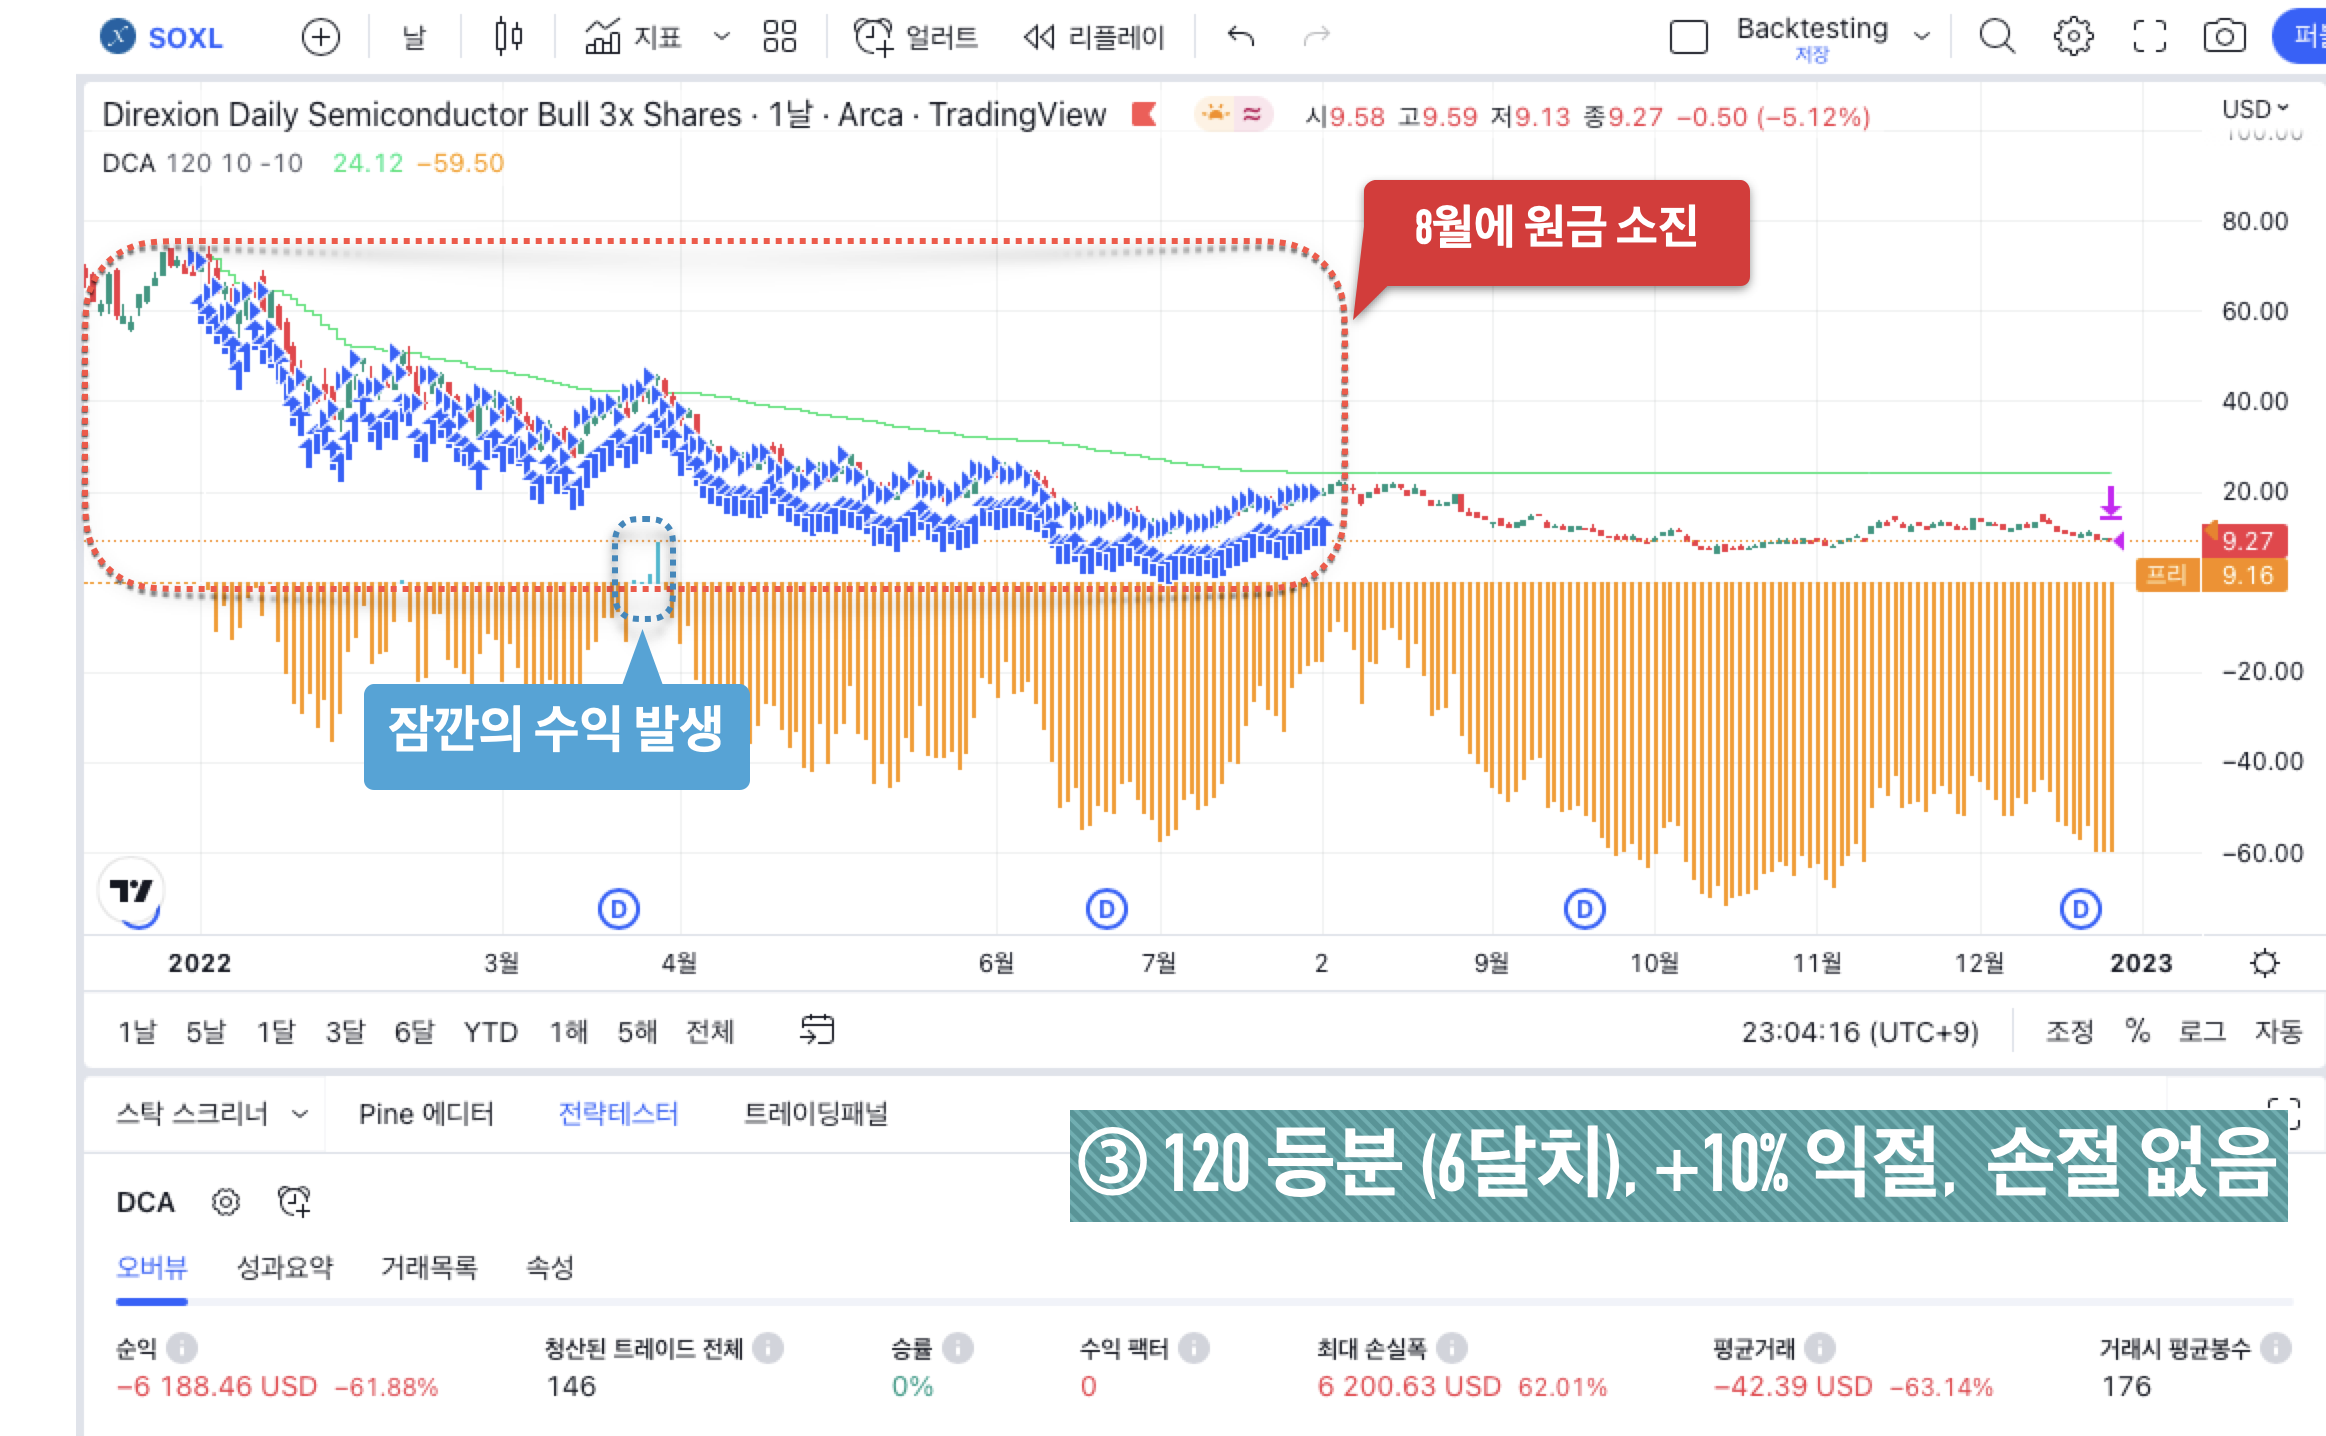
Task: Toggle logarithmic scale with 로그
Action: click(2204, 1032)
